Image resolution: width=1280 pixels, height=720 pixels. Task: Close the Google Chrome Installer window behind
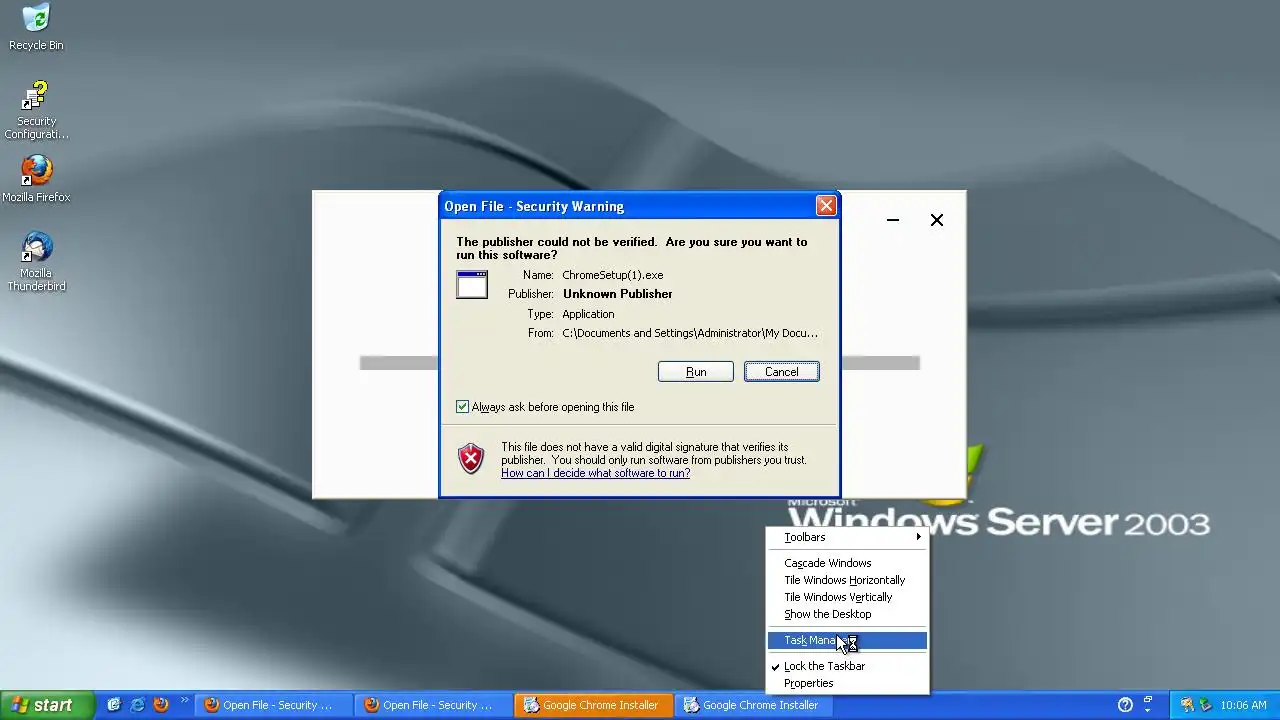[937, 220]
